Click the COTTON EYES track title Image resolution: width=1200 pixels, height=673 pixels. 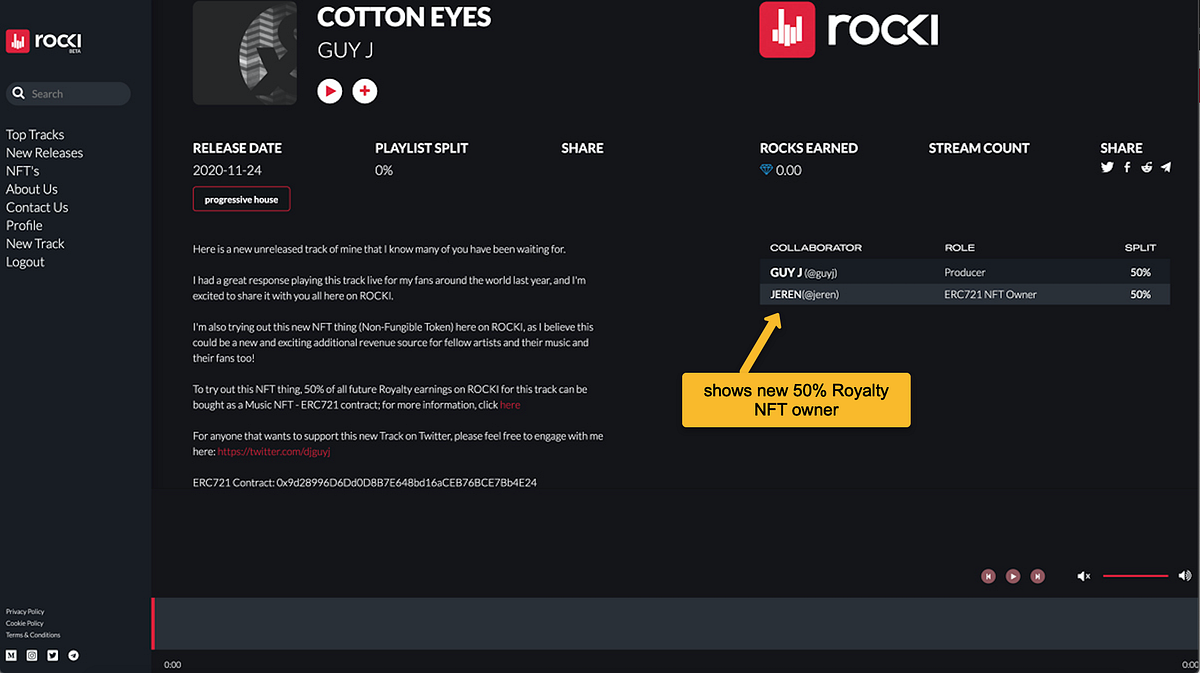click(404, 17)
